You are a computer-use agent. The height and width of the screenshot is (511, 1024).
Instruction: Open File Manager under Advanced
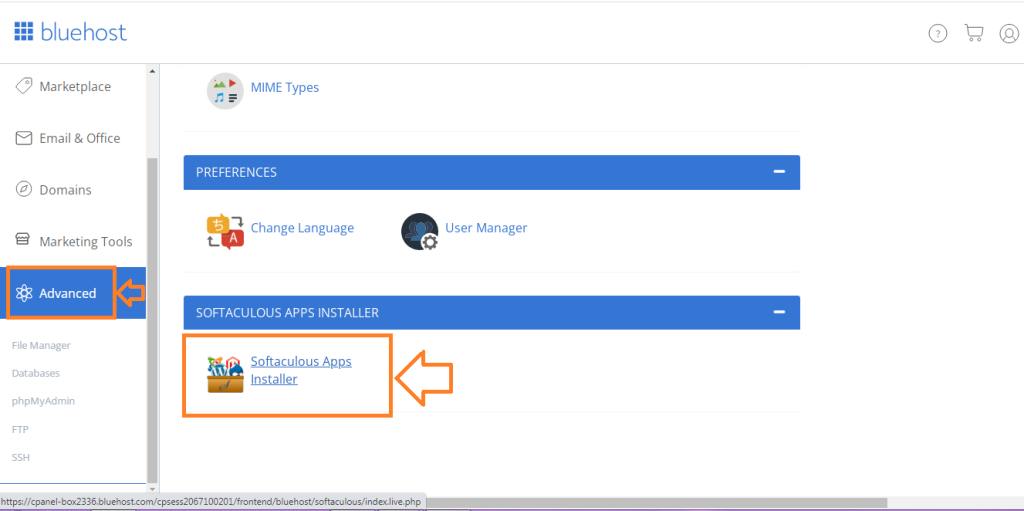[41, 345]
